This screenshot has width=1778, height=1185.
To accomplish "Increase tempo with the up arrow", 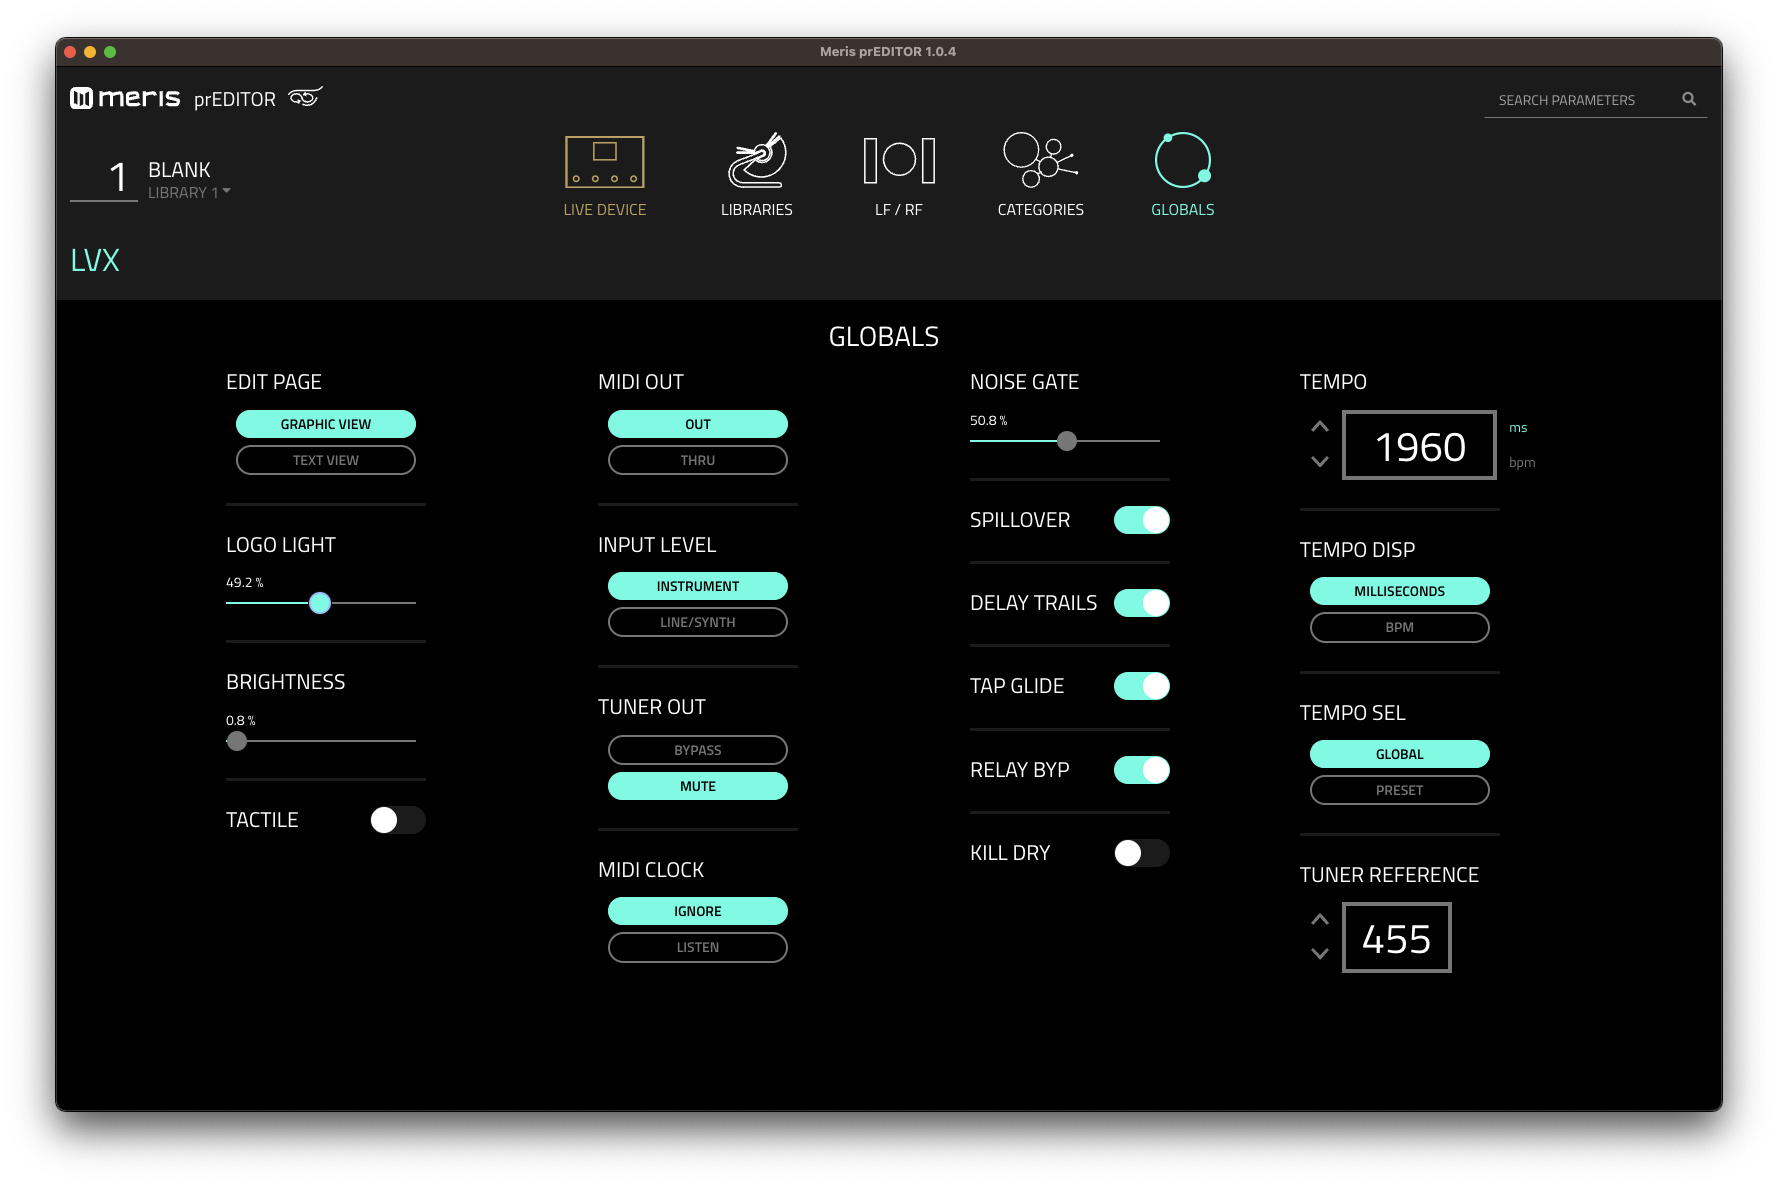I will [1320, 427].
